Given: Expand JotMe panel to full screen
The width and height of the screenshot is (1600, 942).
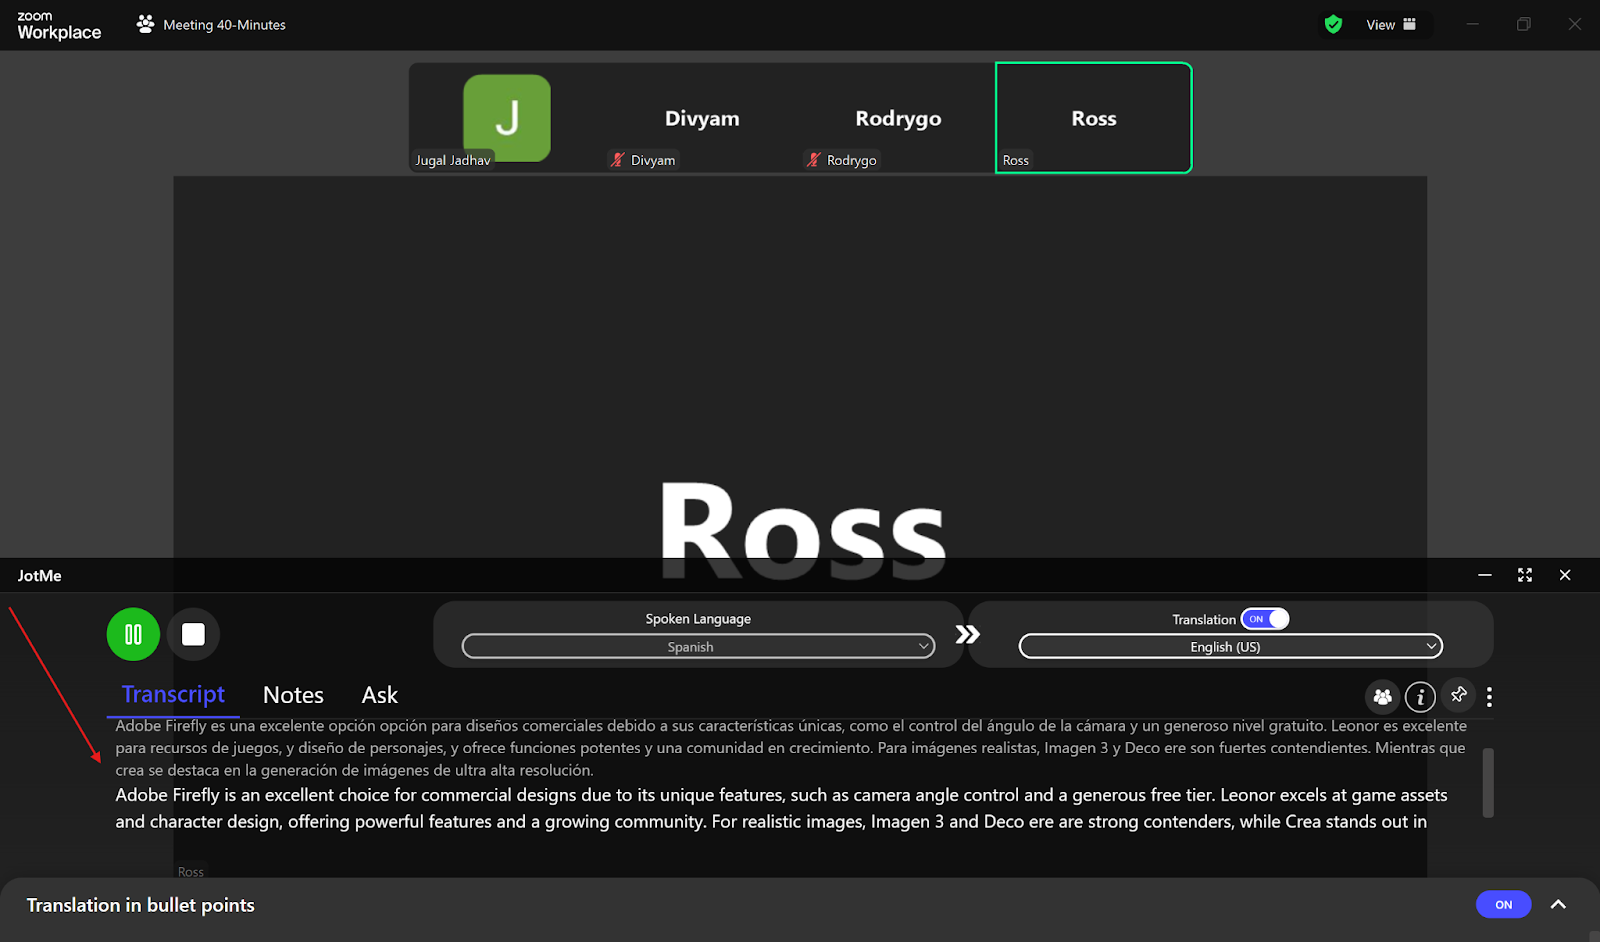Looking at the screenshot, I should pos(1525,575).
